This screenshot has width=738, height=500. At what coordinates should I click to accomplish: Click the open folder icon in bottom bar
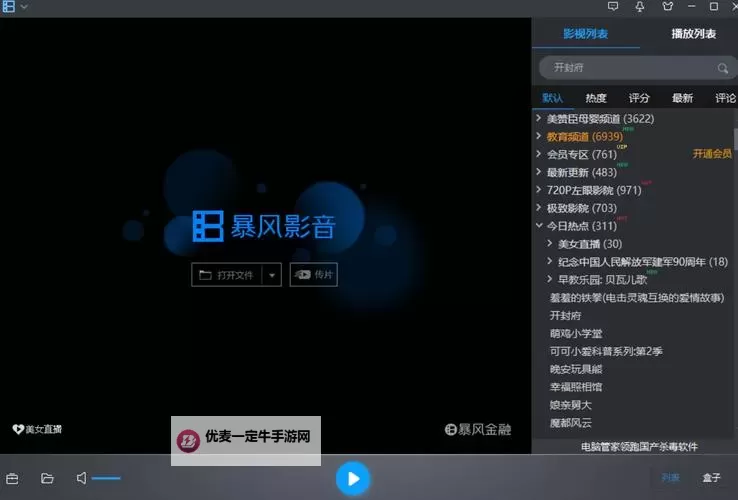(x=47, y=478)
